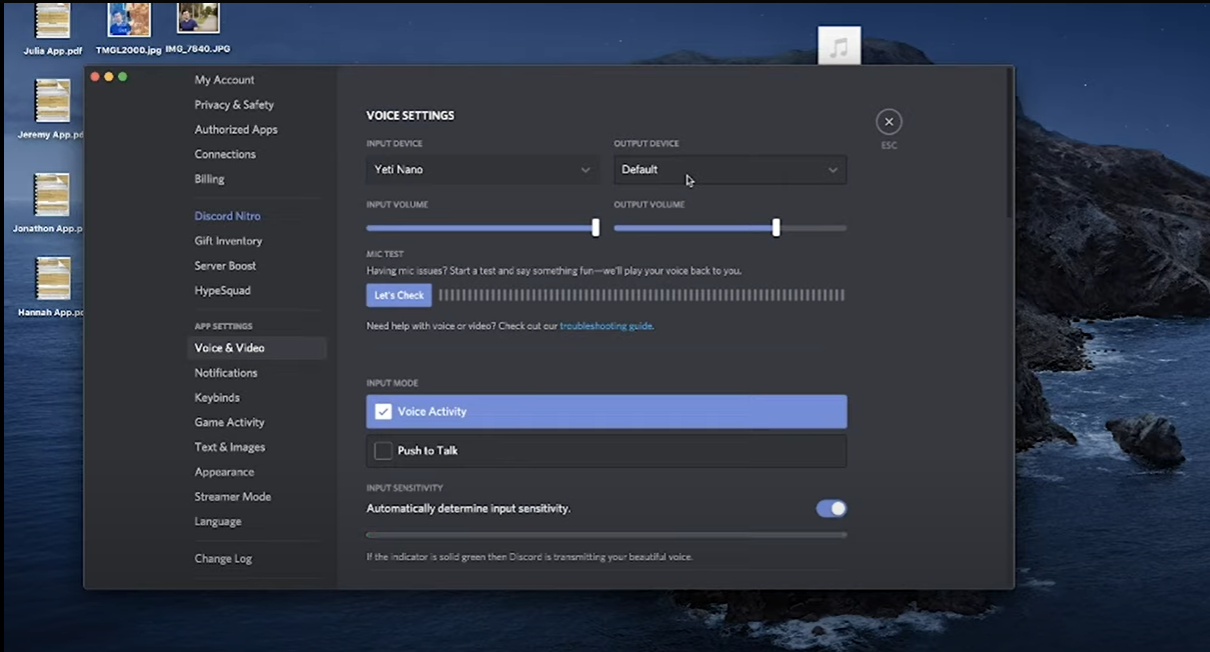The image size is (1210, 652).
Task: Open the Change Log
Action: (223, 559)
